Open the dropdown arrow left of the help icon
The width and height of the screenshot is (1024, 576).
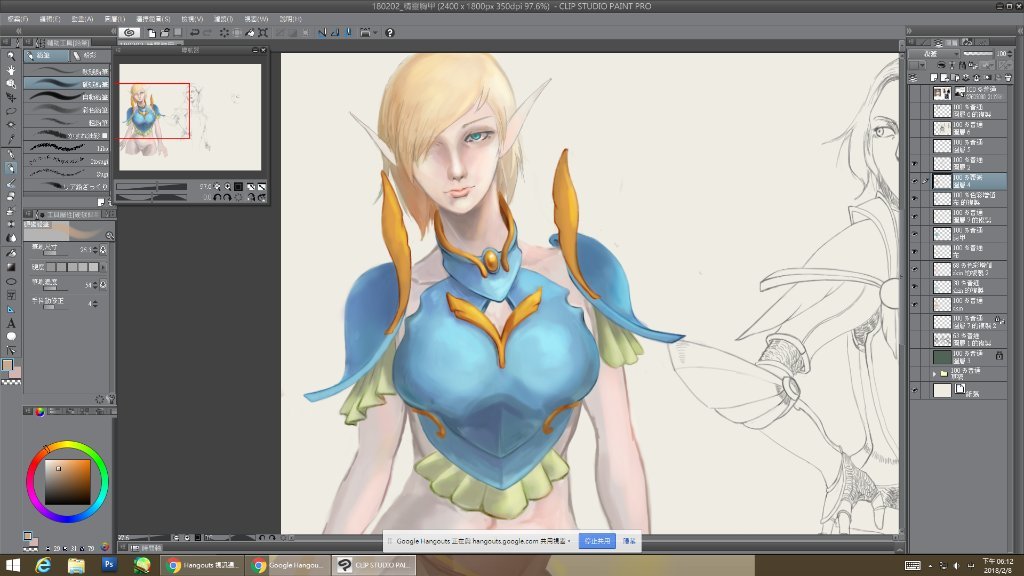(375, 33)
